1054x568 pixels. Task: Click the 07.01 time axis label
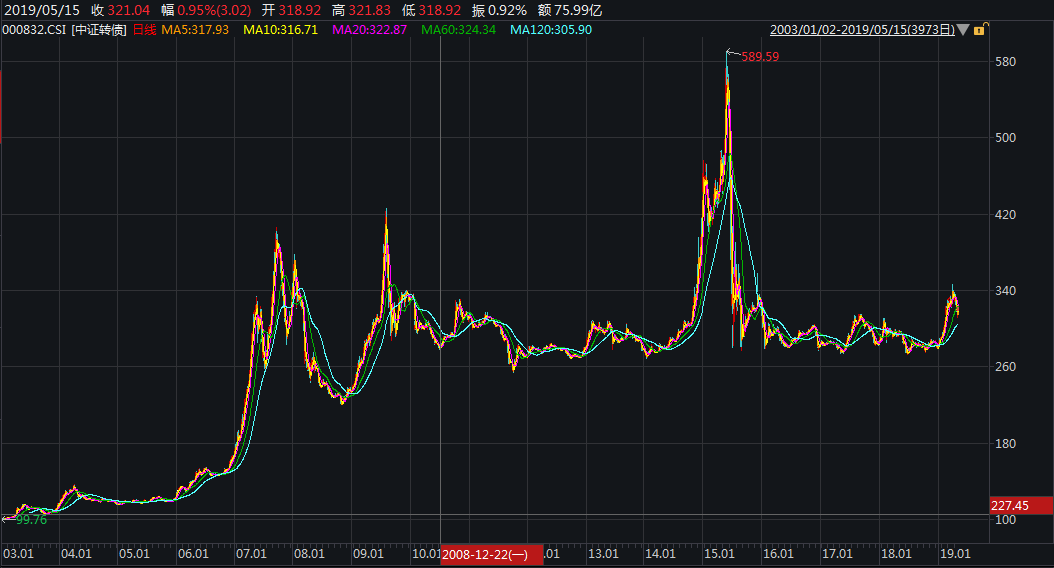point(251,553)
